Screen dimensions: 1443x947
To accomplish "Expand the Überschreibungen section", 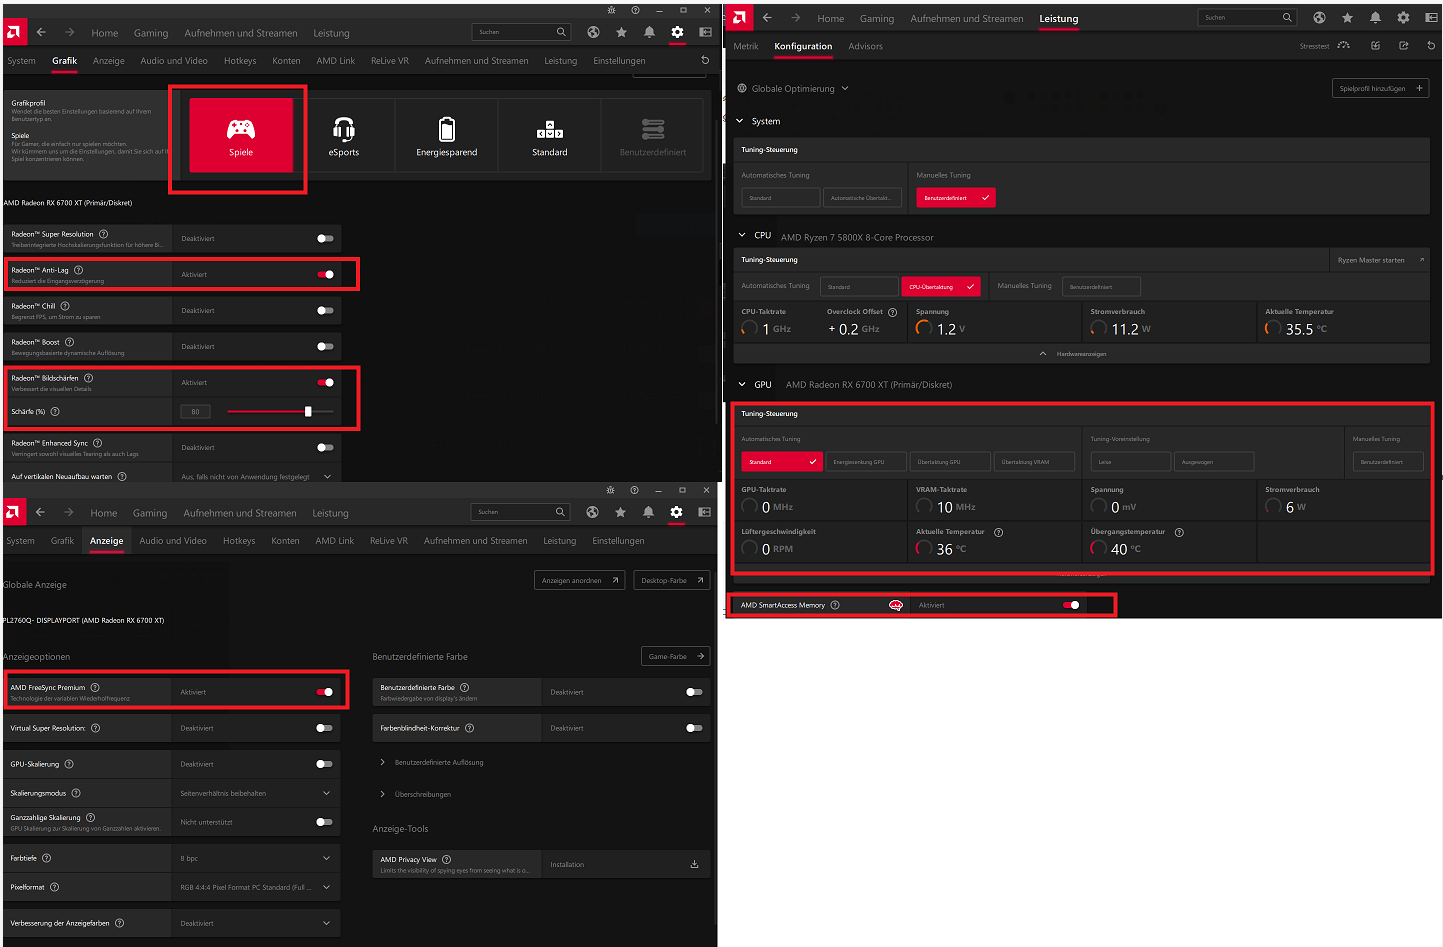I will coord(416,794).
